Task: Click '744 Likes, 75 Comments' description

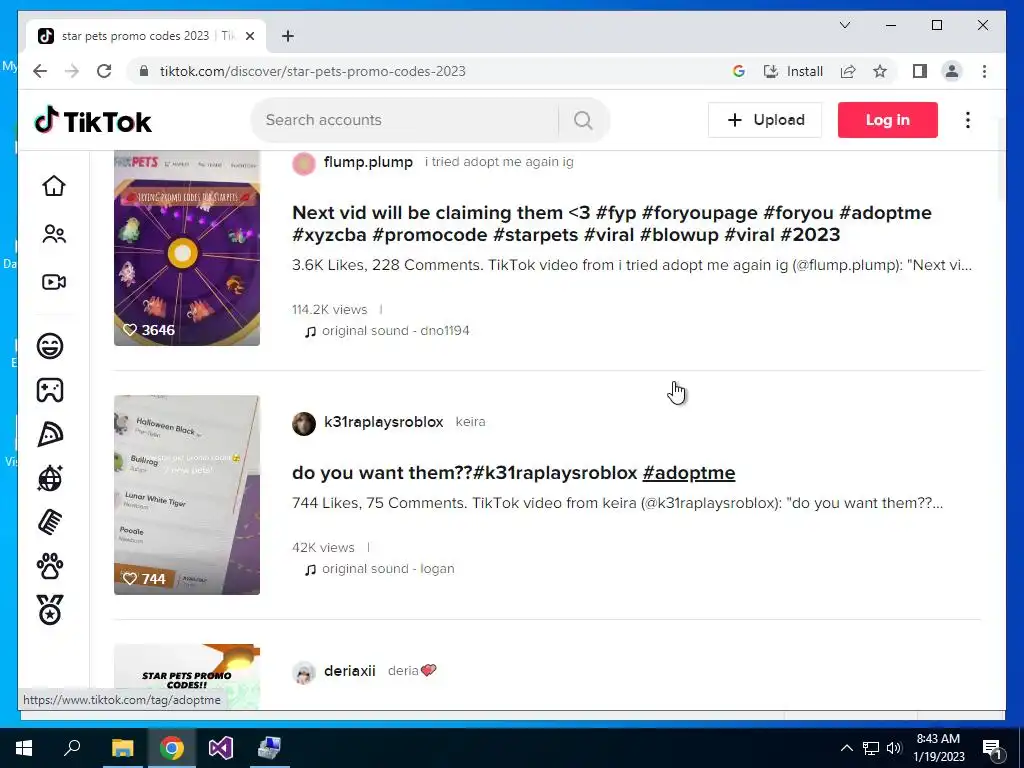Action: coord(617,503)
